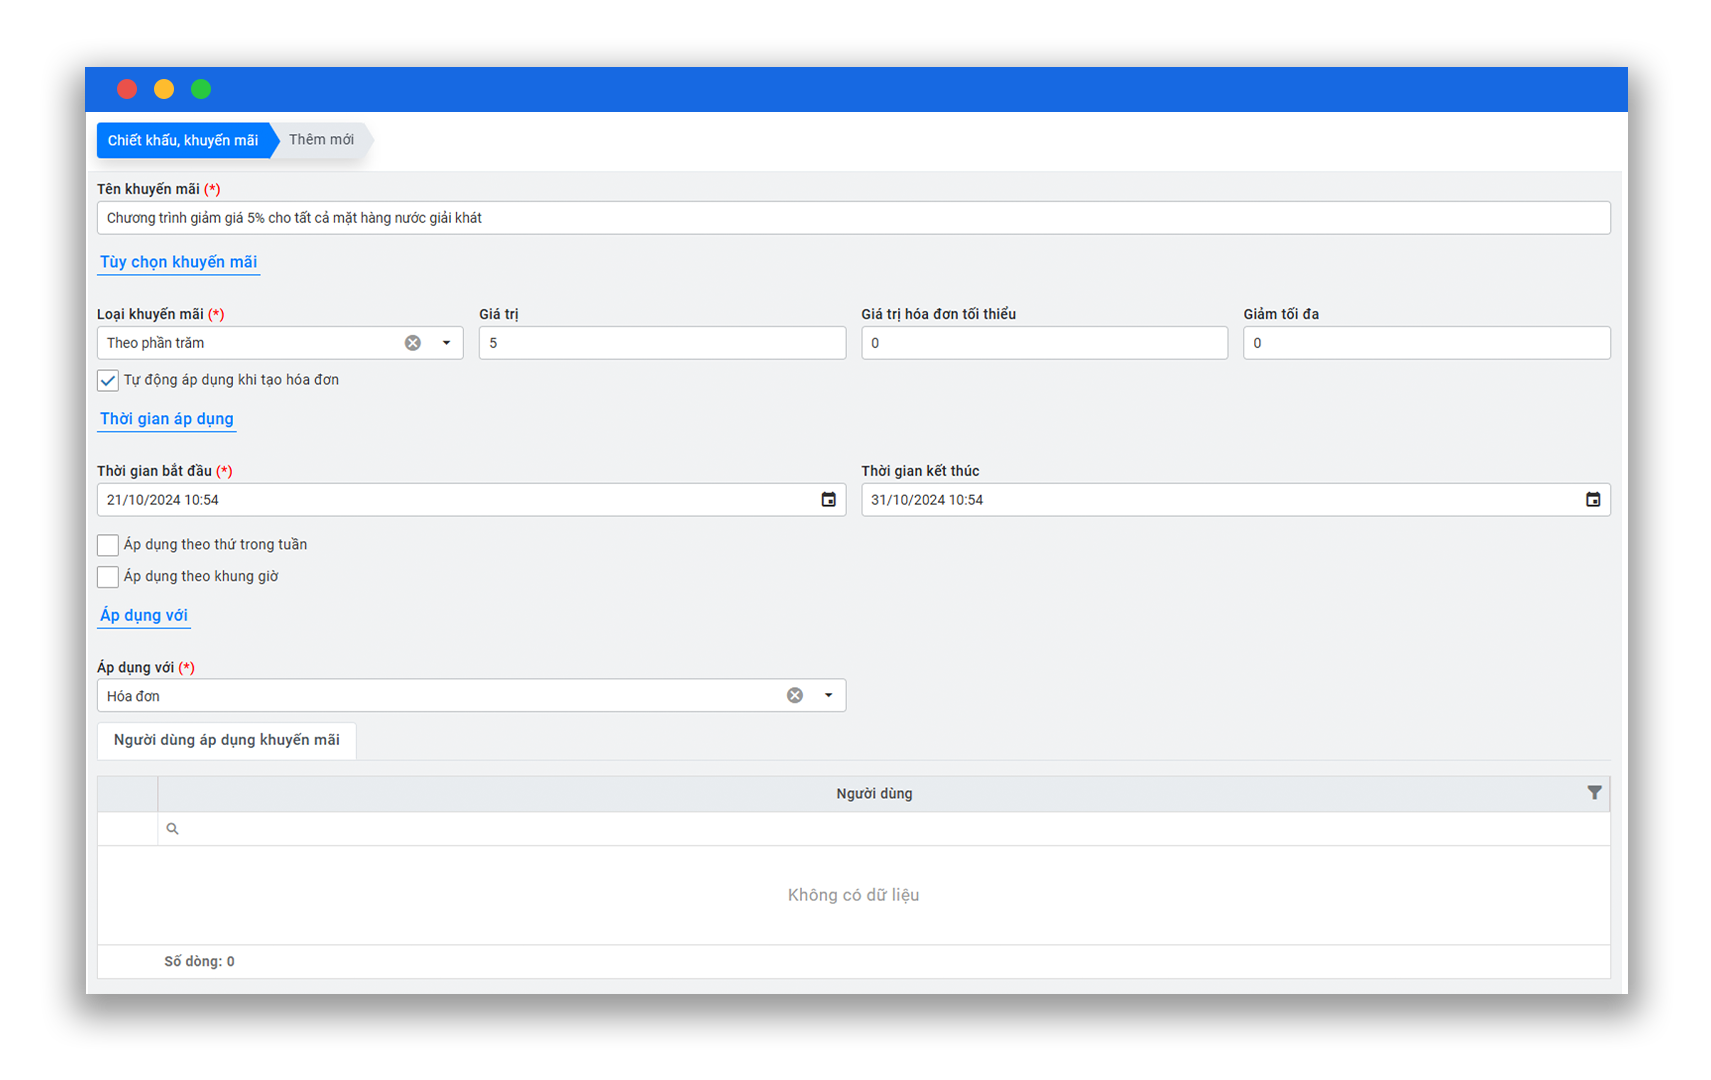
Task: Click the 'Thời gian áp dụng' section link
Action: click(x=166, y=419)
